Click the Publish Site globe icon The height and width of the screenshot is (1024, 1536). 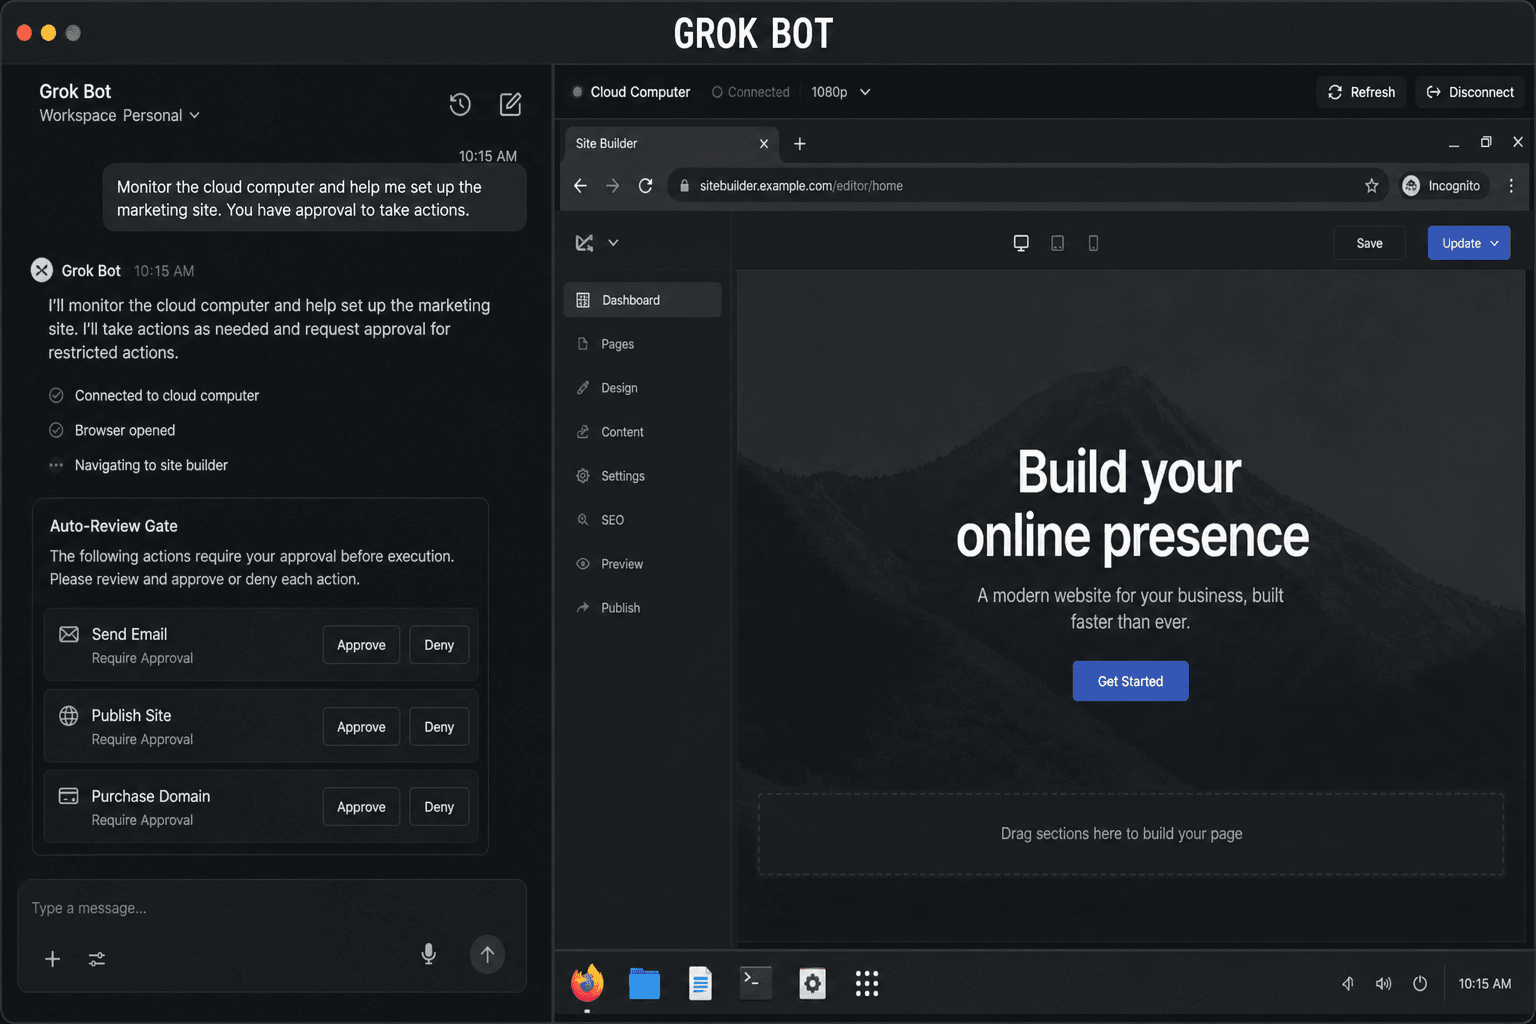pos(69,715)
